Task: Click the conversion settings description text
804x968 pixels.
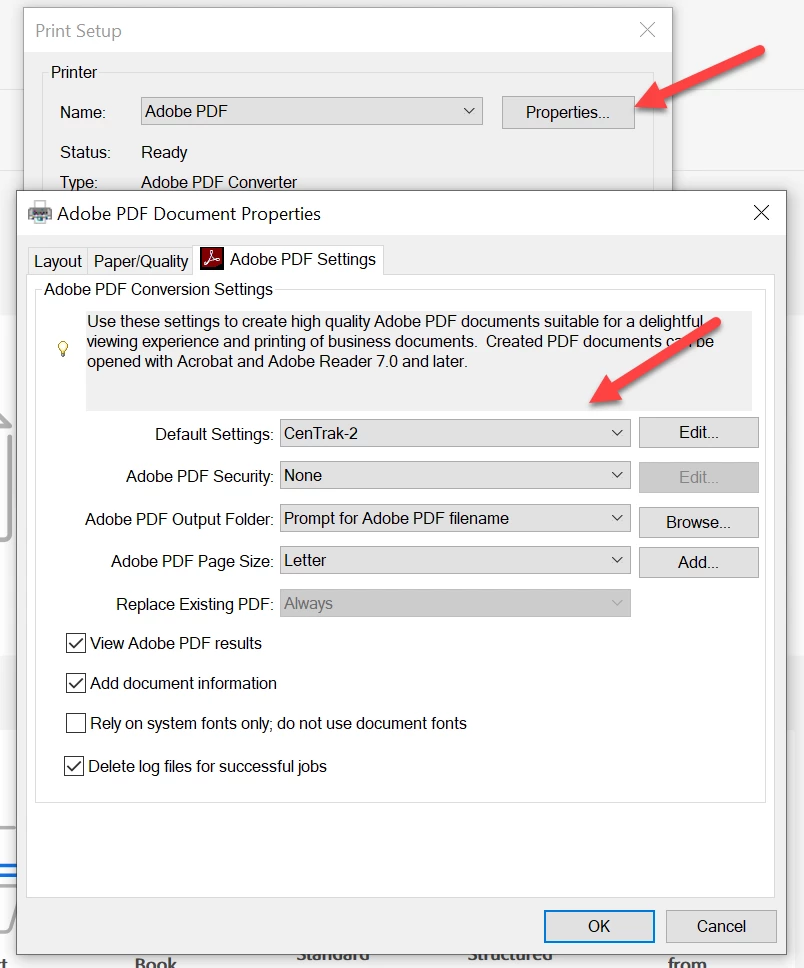Action: point(400,341)
